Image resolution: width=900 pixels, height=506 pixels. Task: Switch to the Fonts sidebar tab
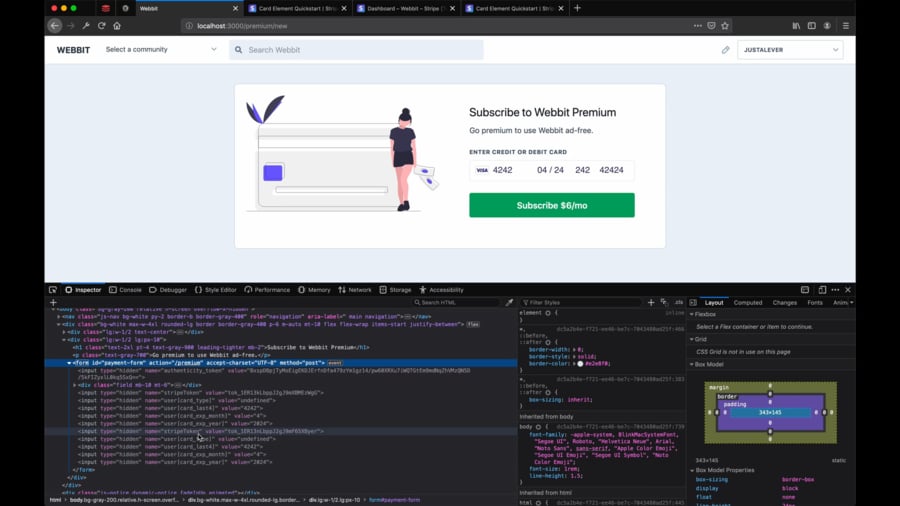pyautogui.click(x=814, y=302)
